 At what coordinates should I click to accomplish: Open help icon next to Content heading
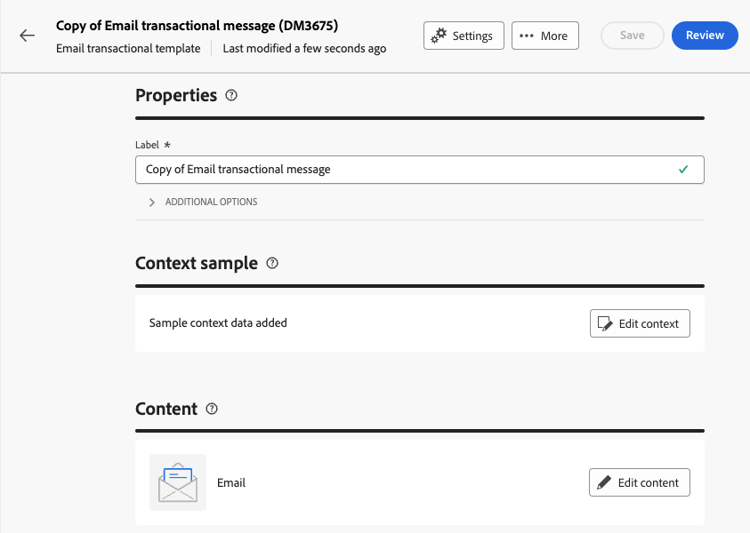[x=211, y=409]
